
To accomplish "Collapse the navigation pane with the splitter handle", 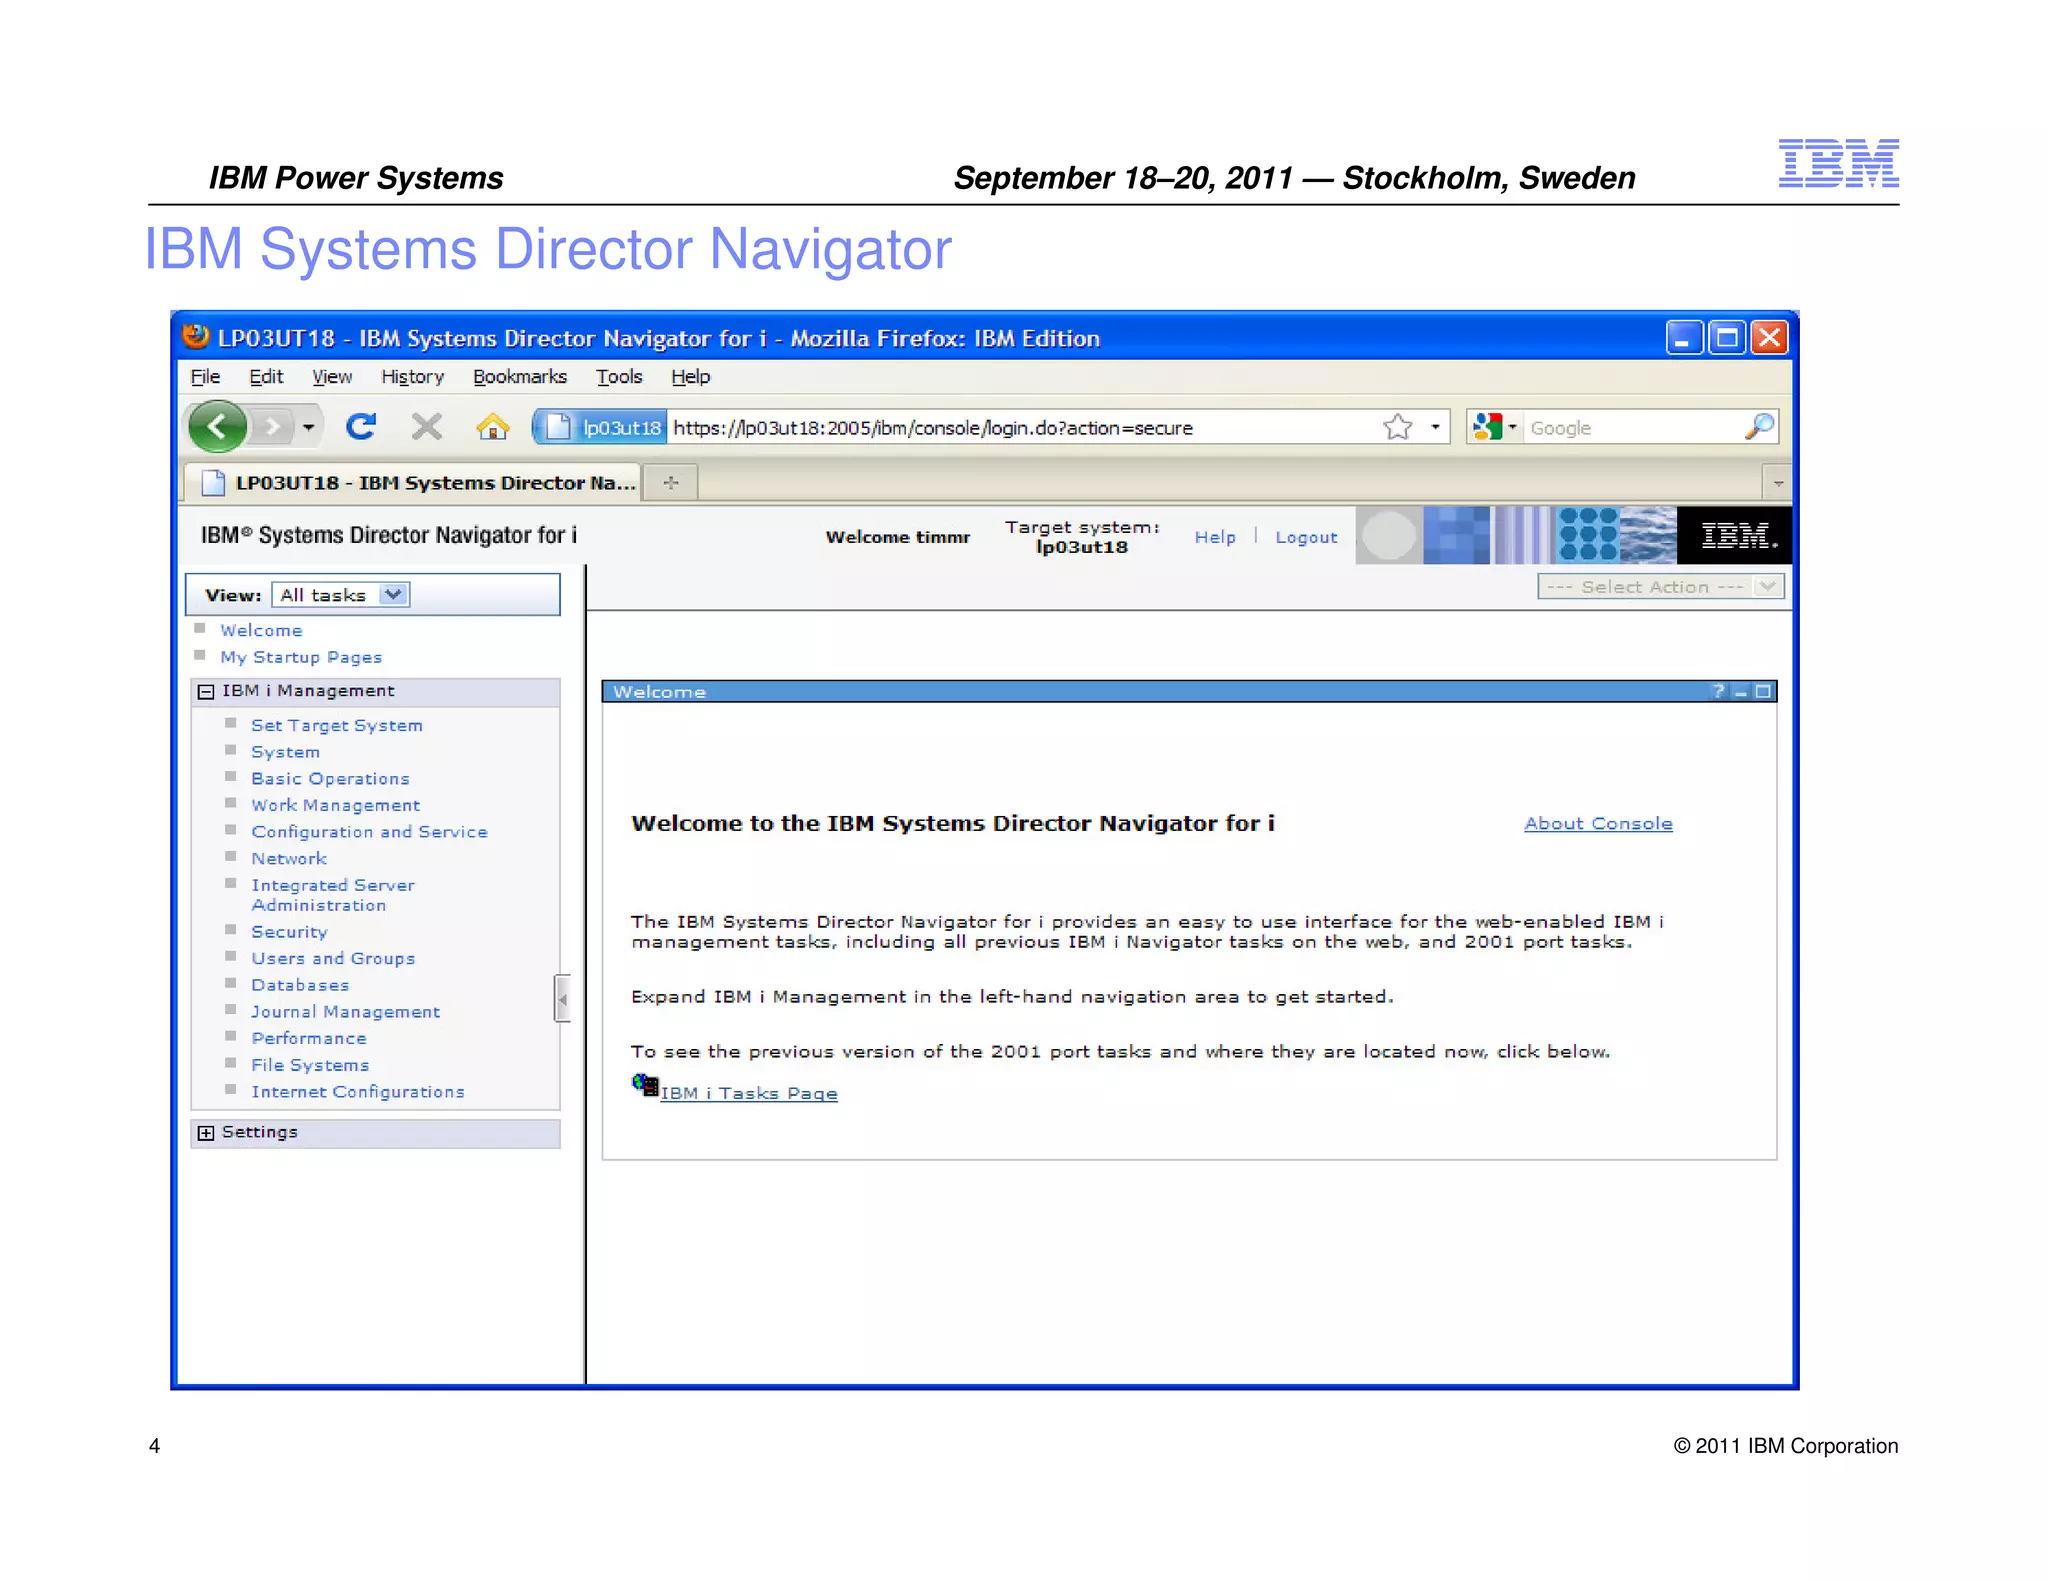I will click(563, 998).
